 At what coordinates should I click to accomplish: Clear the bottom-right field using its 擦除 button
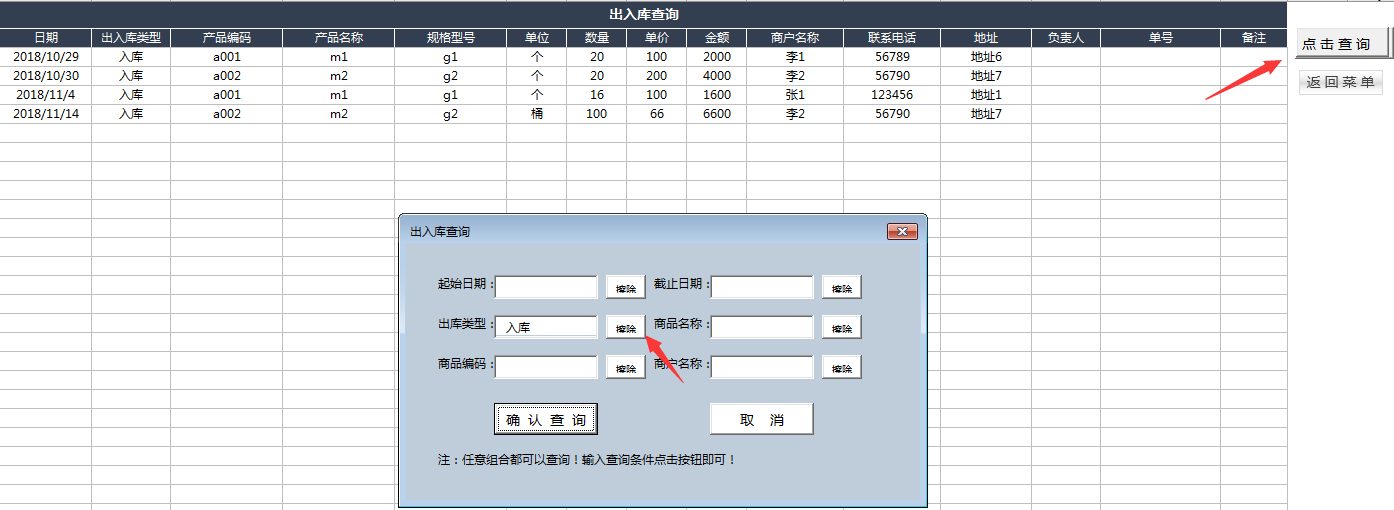click(x=842, y=368)
